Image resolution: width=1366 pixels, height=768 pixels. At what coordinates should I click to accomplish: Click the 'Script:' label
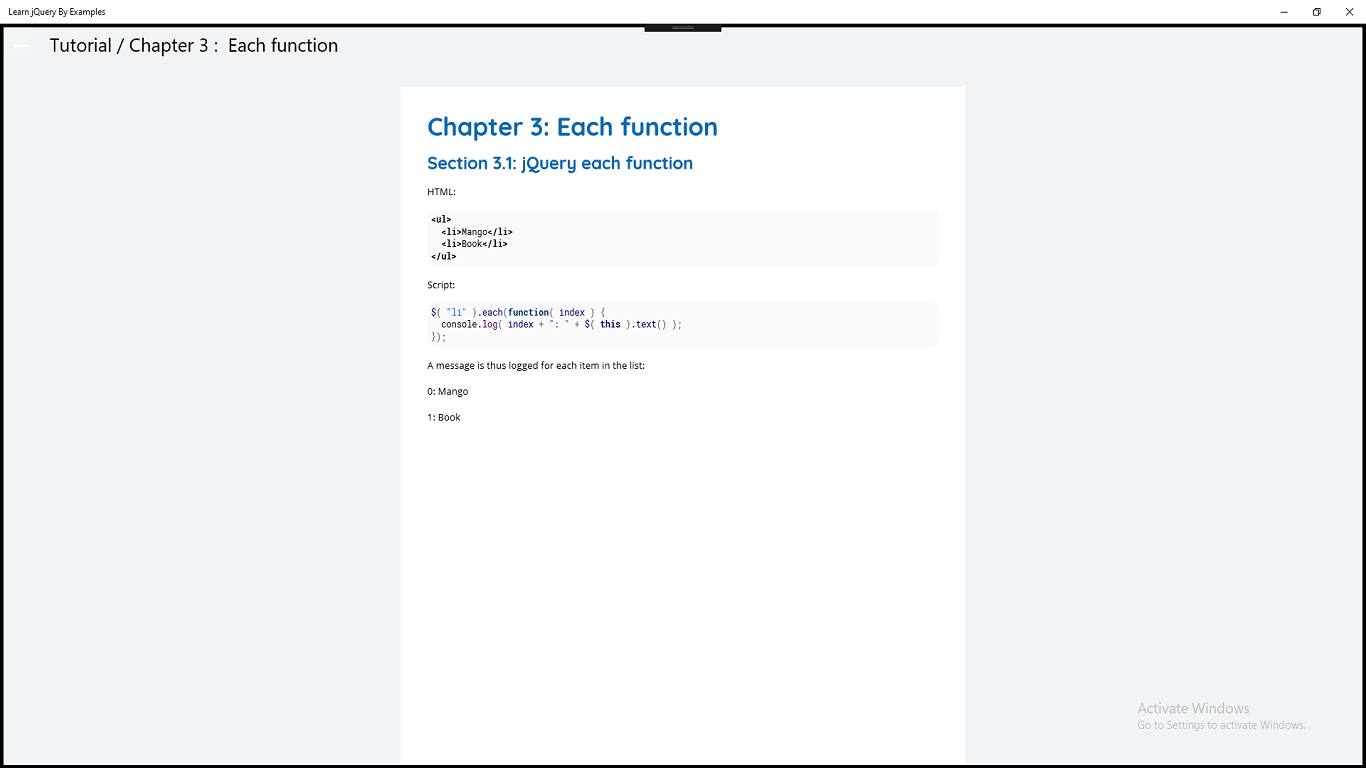coord(441,285)
